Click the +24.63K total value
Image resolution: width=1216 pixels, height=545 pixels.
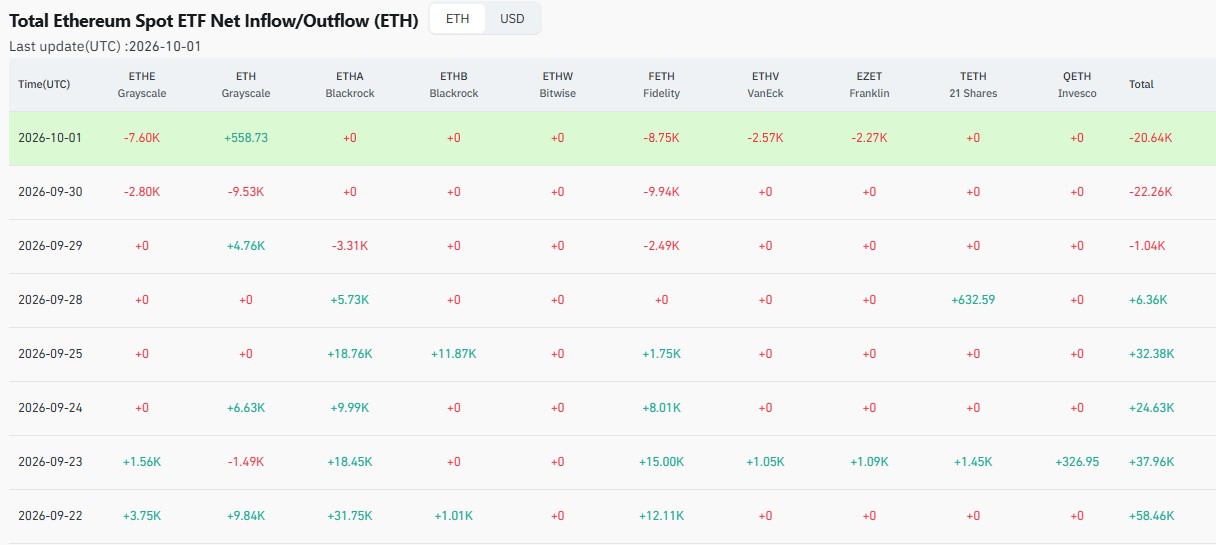(x=1152, y=408)
